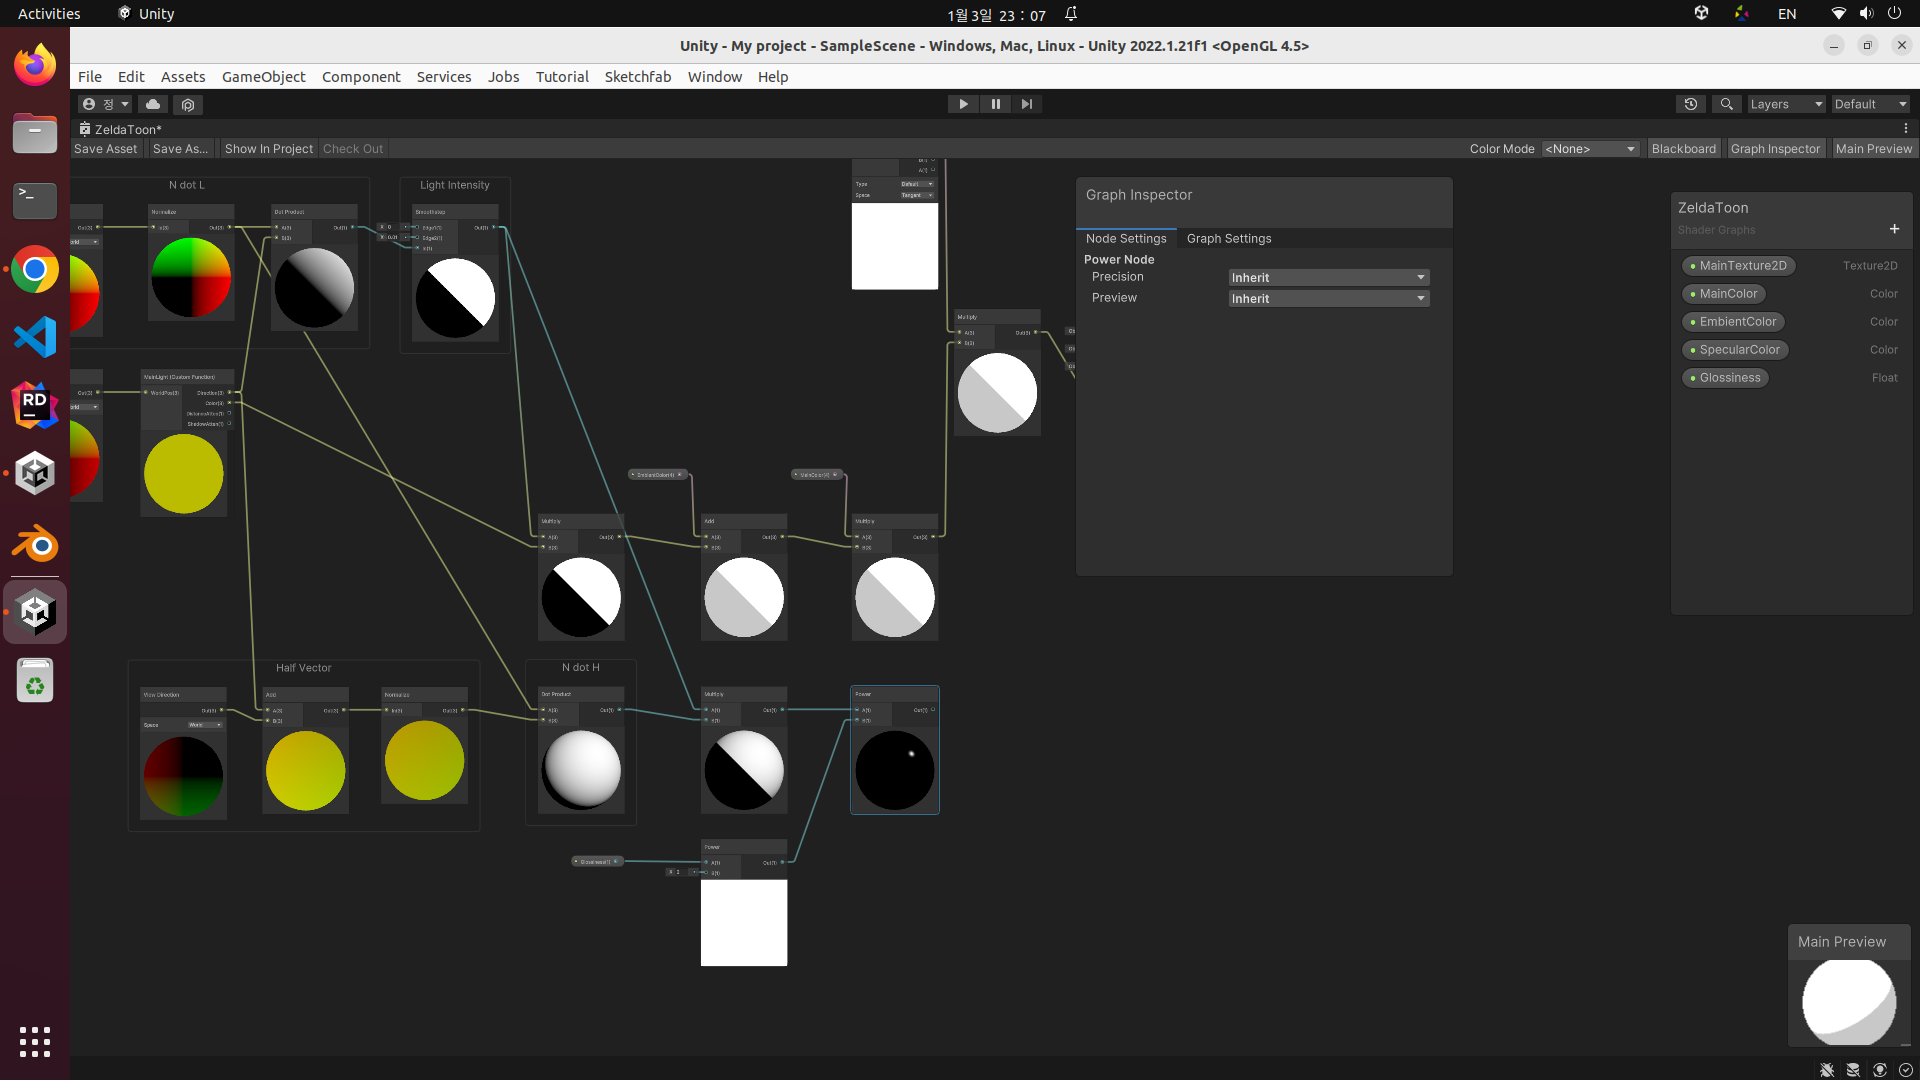Viewport: 1920px width, 1080px height.
Task: Open the Sketchfab menu
Action: [x=638, y=77]
